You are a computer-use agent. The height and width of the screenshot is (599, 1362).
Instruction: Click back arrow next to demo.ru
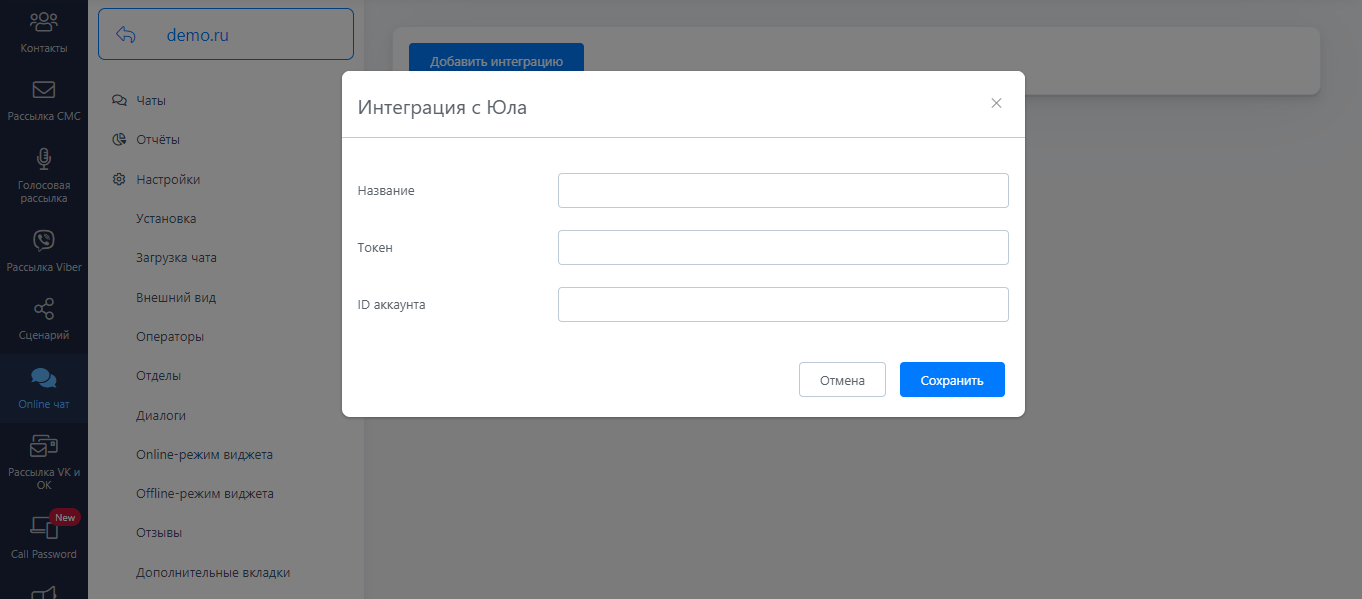tap(126, 35)
